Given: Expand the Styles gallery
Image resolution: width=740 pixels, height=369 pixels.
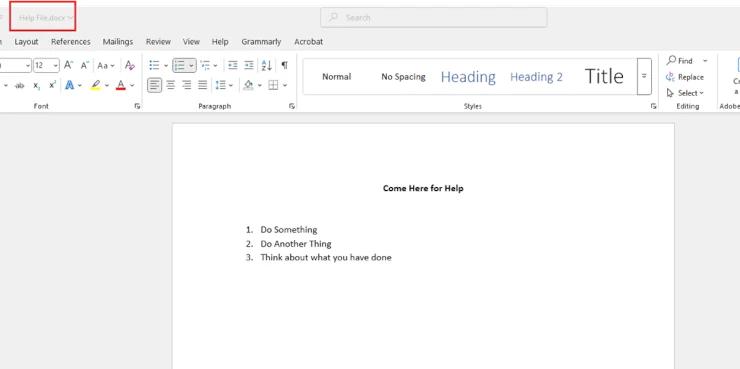Looking at the screenshot, I should click(644, 76).
